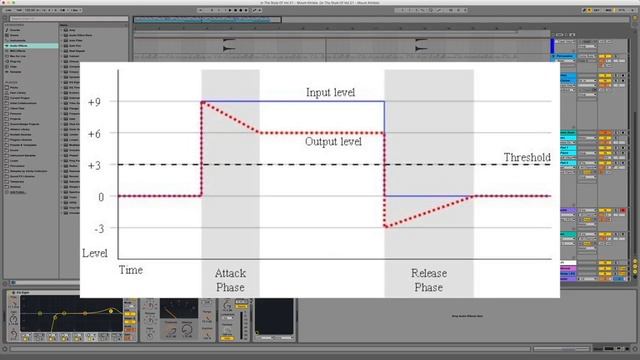The image size is (640, 360).
Task: Click the transport Play button
Action: (230, 10)
